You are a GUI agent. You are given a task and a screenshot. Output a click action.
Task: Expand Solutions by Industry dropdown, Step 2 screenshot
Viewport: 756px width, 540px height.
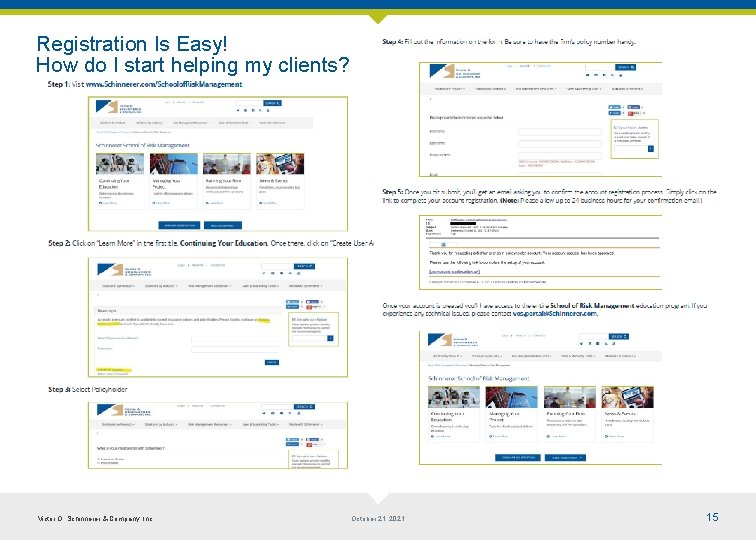pyautogui.click(x=161, y=286)
